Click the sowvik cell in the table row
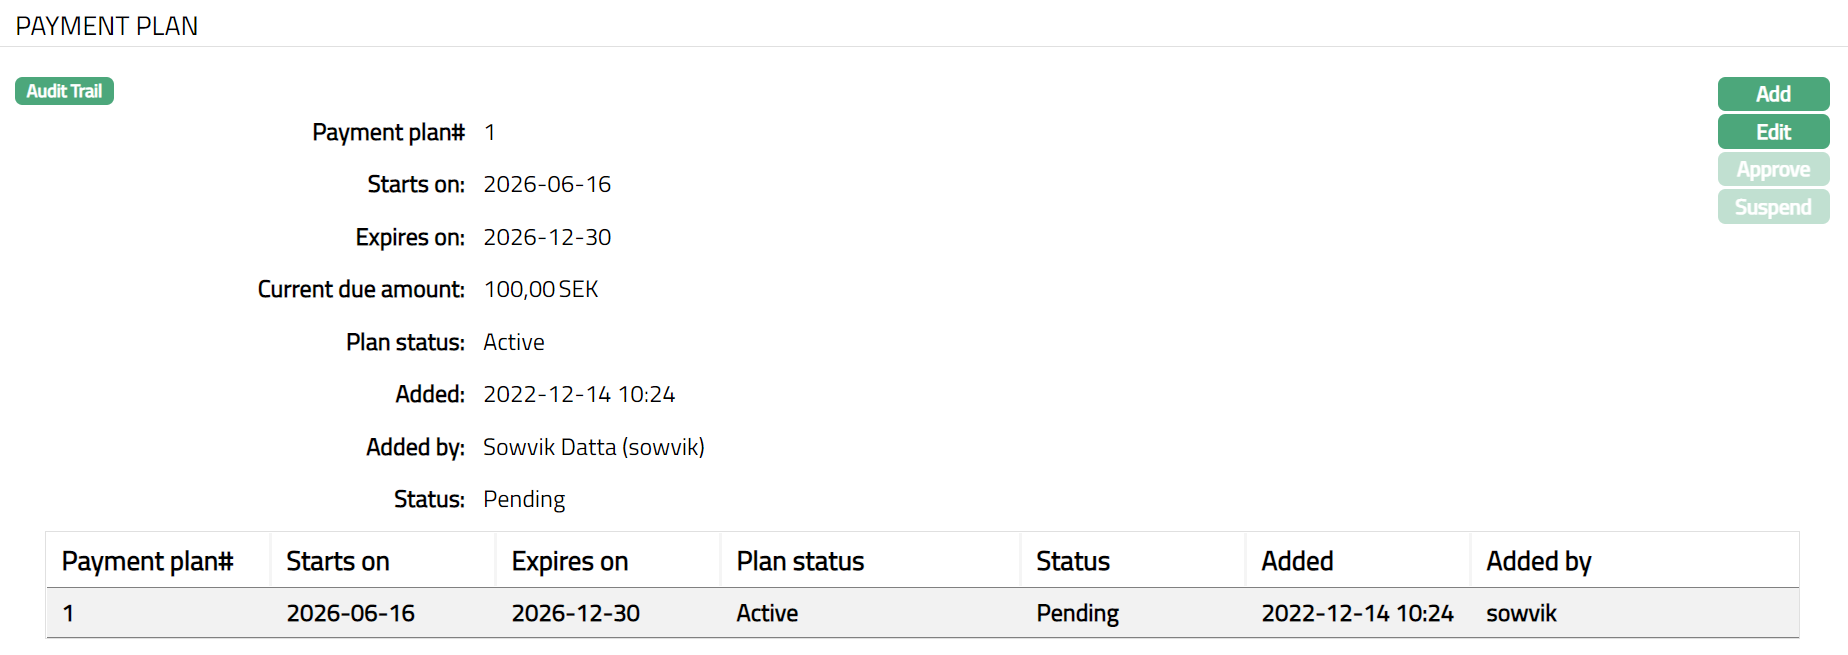The height and width of the screenshot is (655, 1848). click(x=1521, y=613)
